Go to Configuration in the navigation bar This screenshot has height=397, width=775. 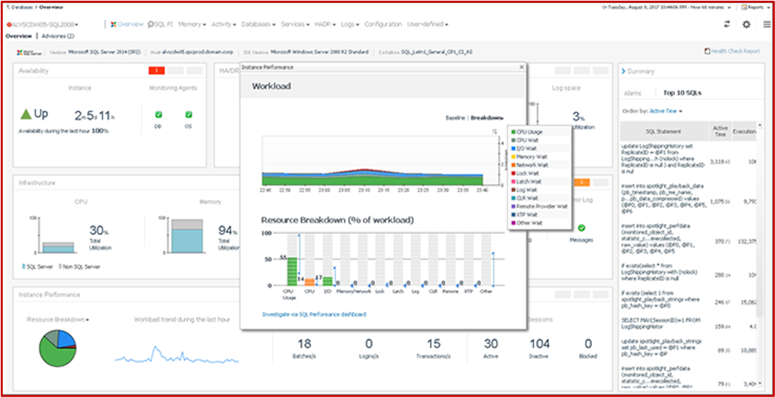(383, 24)
